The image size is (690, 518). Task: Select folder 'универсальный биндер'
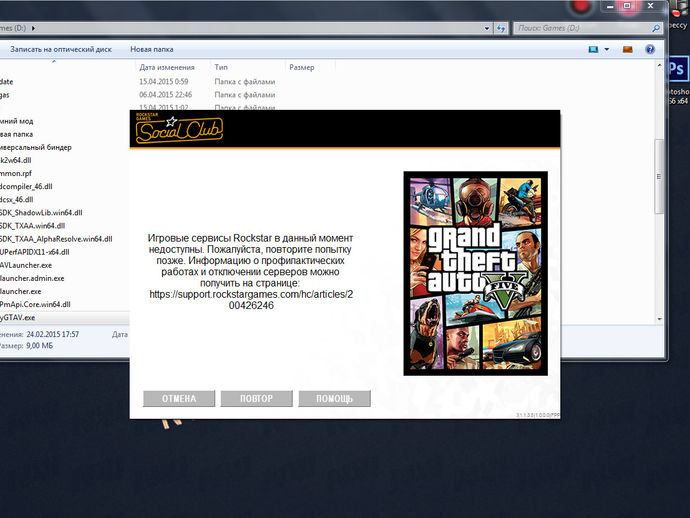pos(36,147)
